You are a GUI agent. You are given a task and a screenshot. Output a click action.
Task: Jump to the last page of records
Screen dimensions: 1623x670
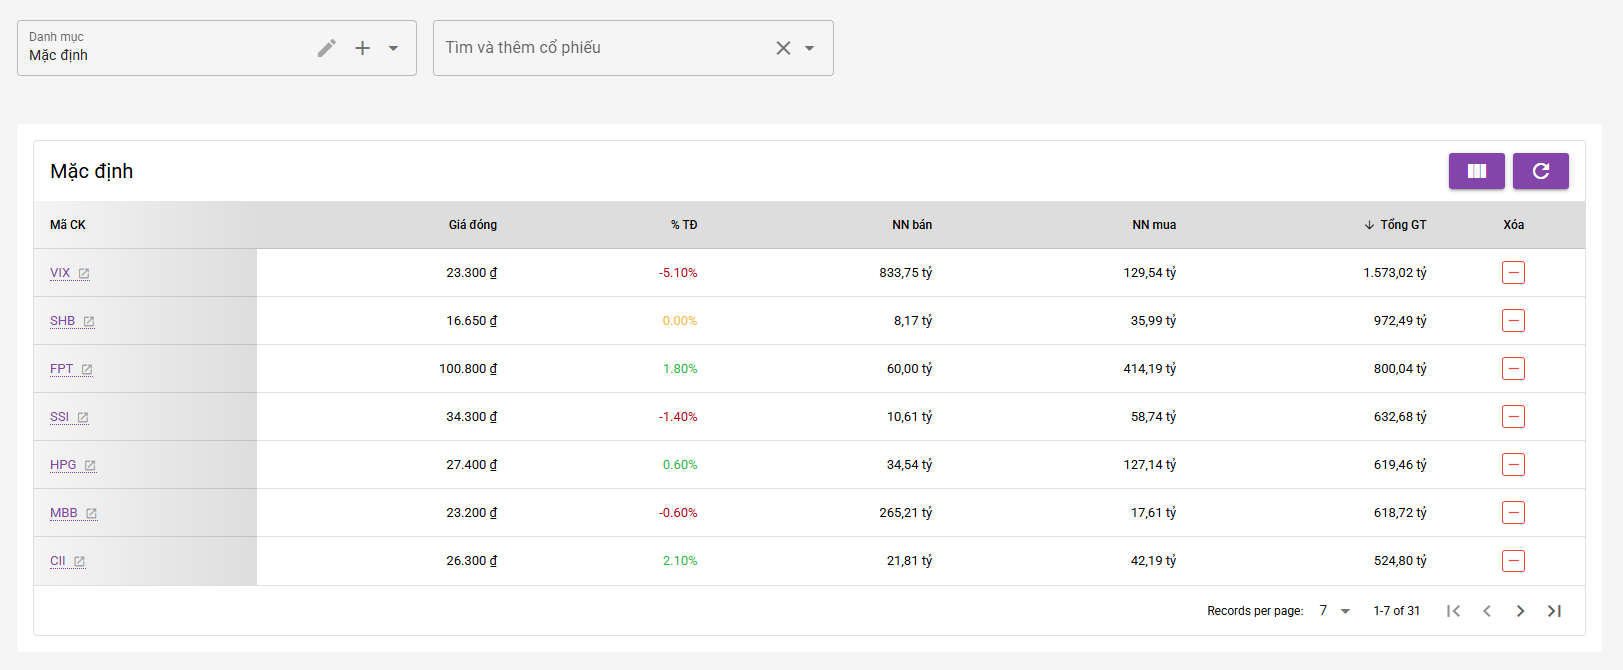[x=1554, y=611]
